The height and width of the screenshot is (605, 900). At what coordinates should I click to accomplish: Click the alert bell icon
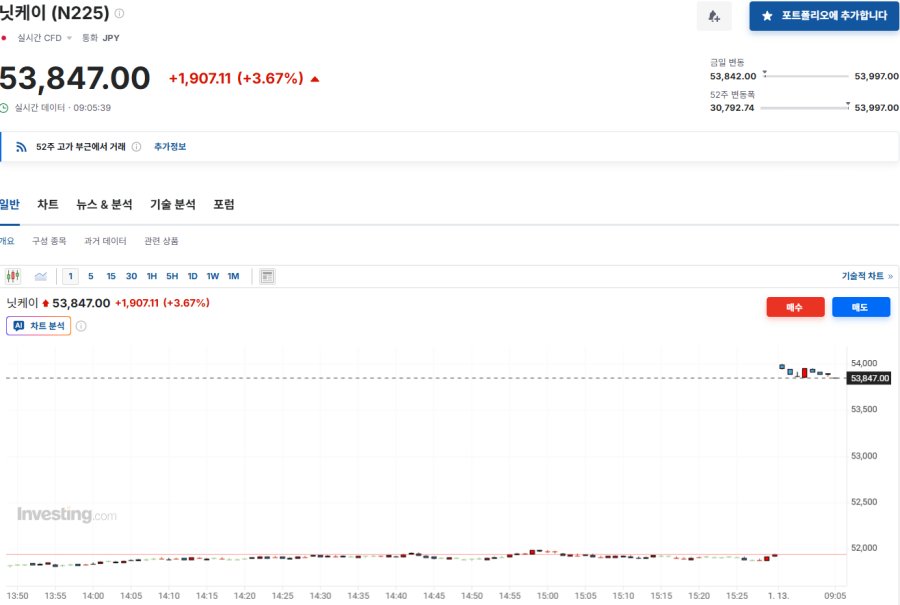click(713, 16)
